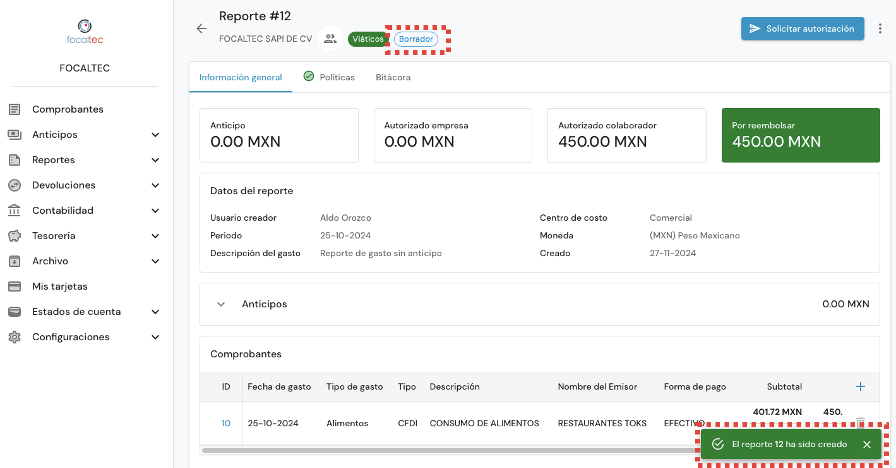The image size is (896, 468).
Task: Dismiss the 'reporte 12 ha sido creado' notification
Action: (867, 445)
